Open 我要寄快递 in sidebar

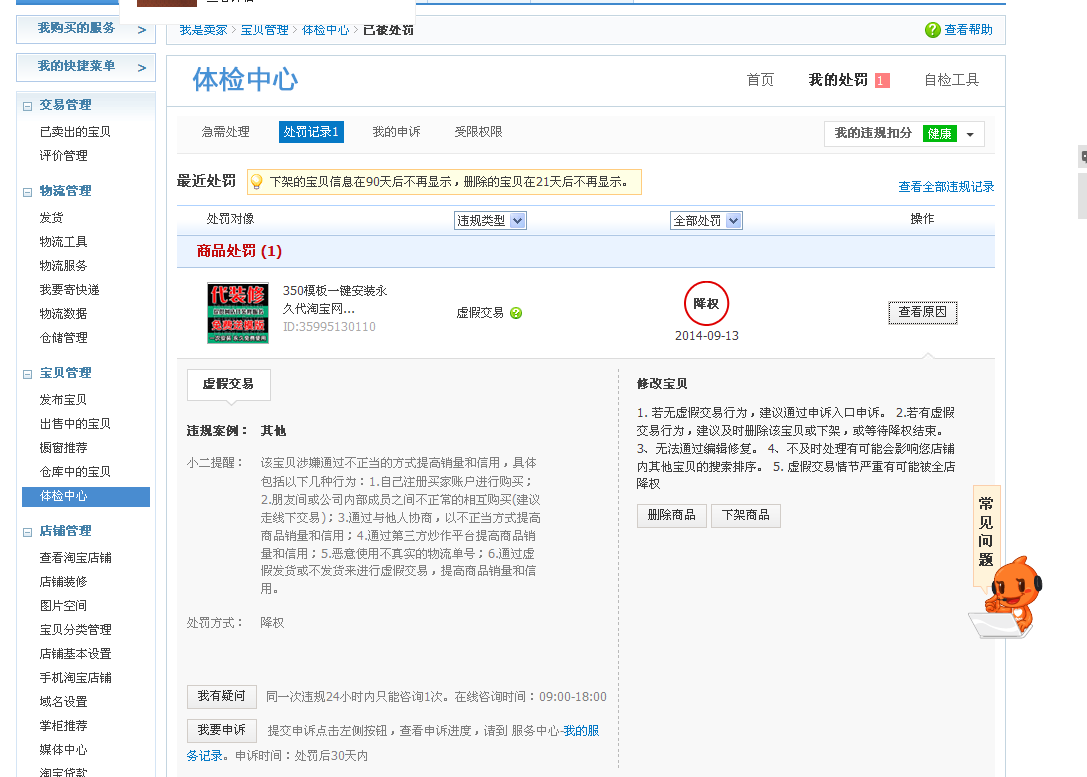69,290
